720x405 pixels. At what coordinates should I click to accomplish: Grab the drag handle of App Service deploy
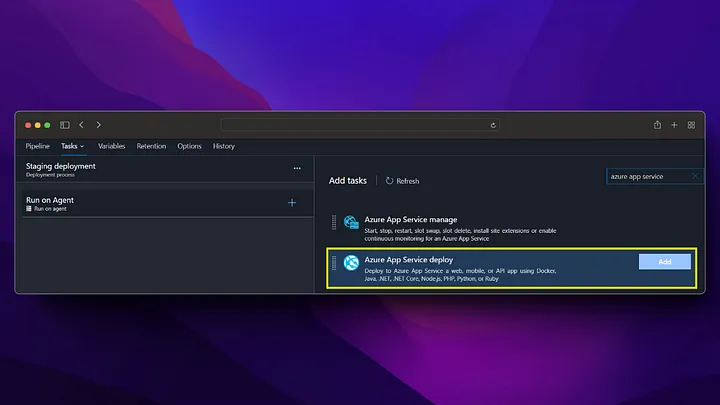[x=334, y=263]
